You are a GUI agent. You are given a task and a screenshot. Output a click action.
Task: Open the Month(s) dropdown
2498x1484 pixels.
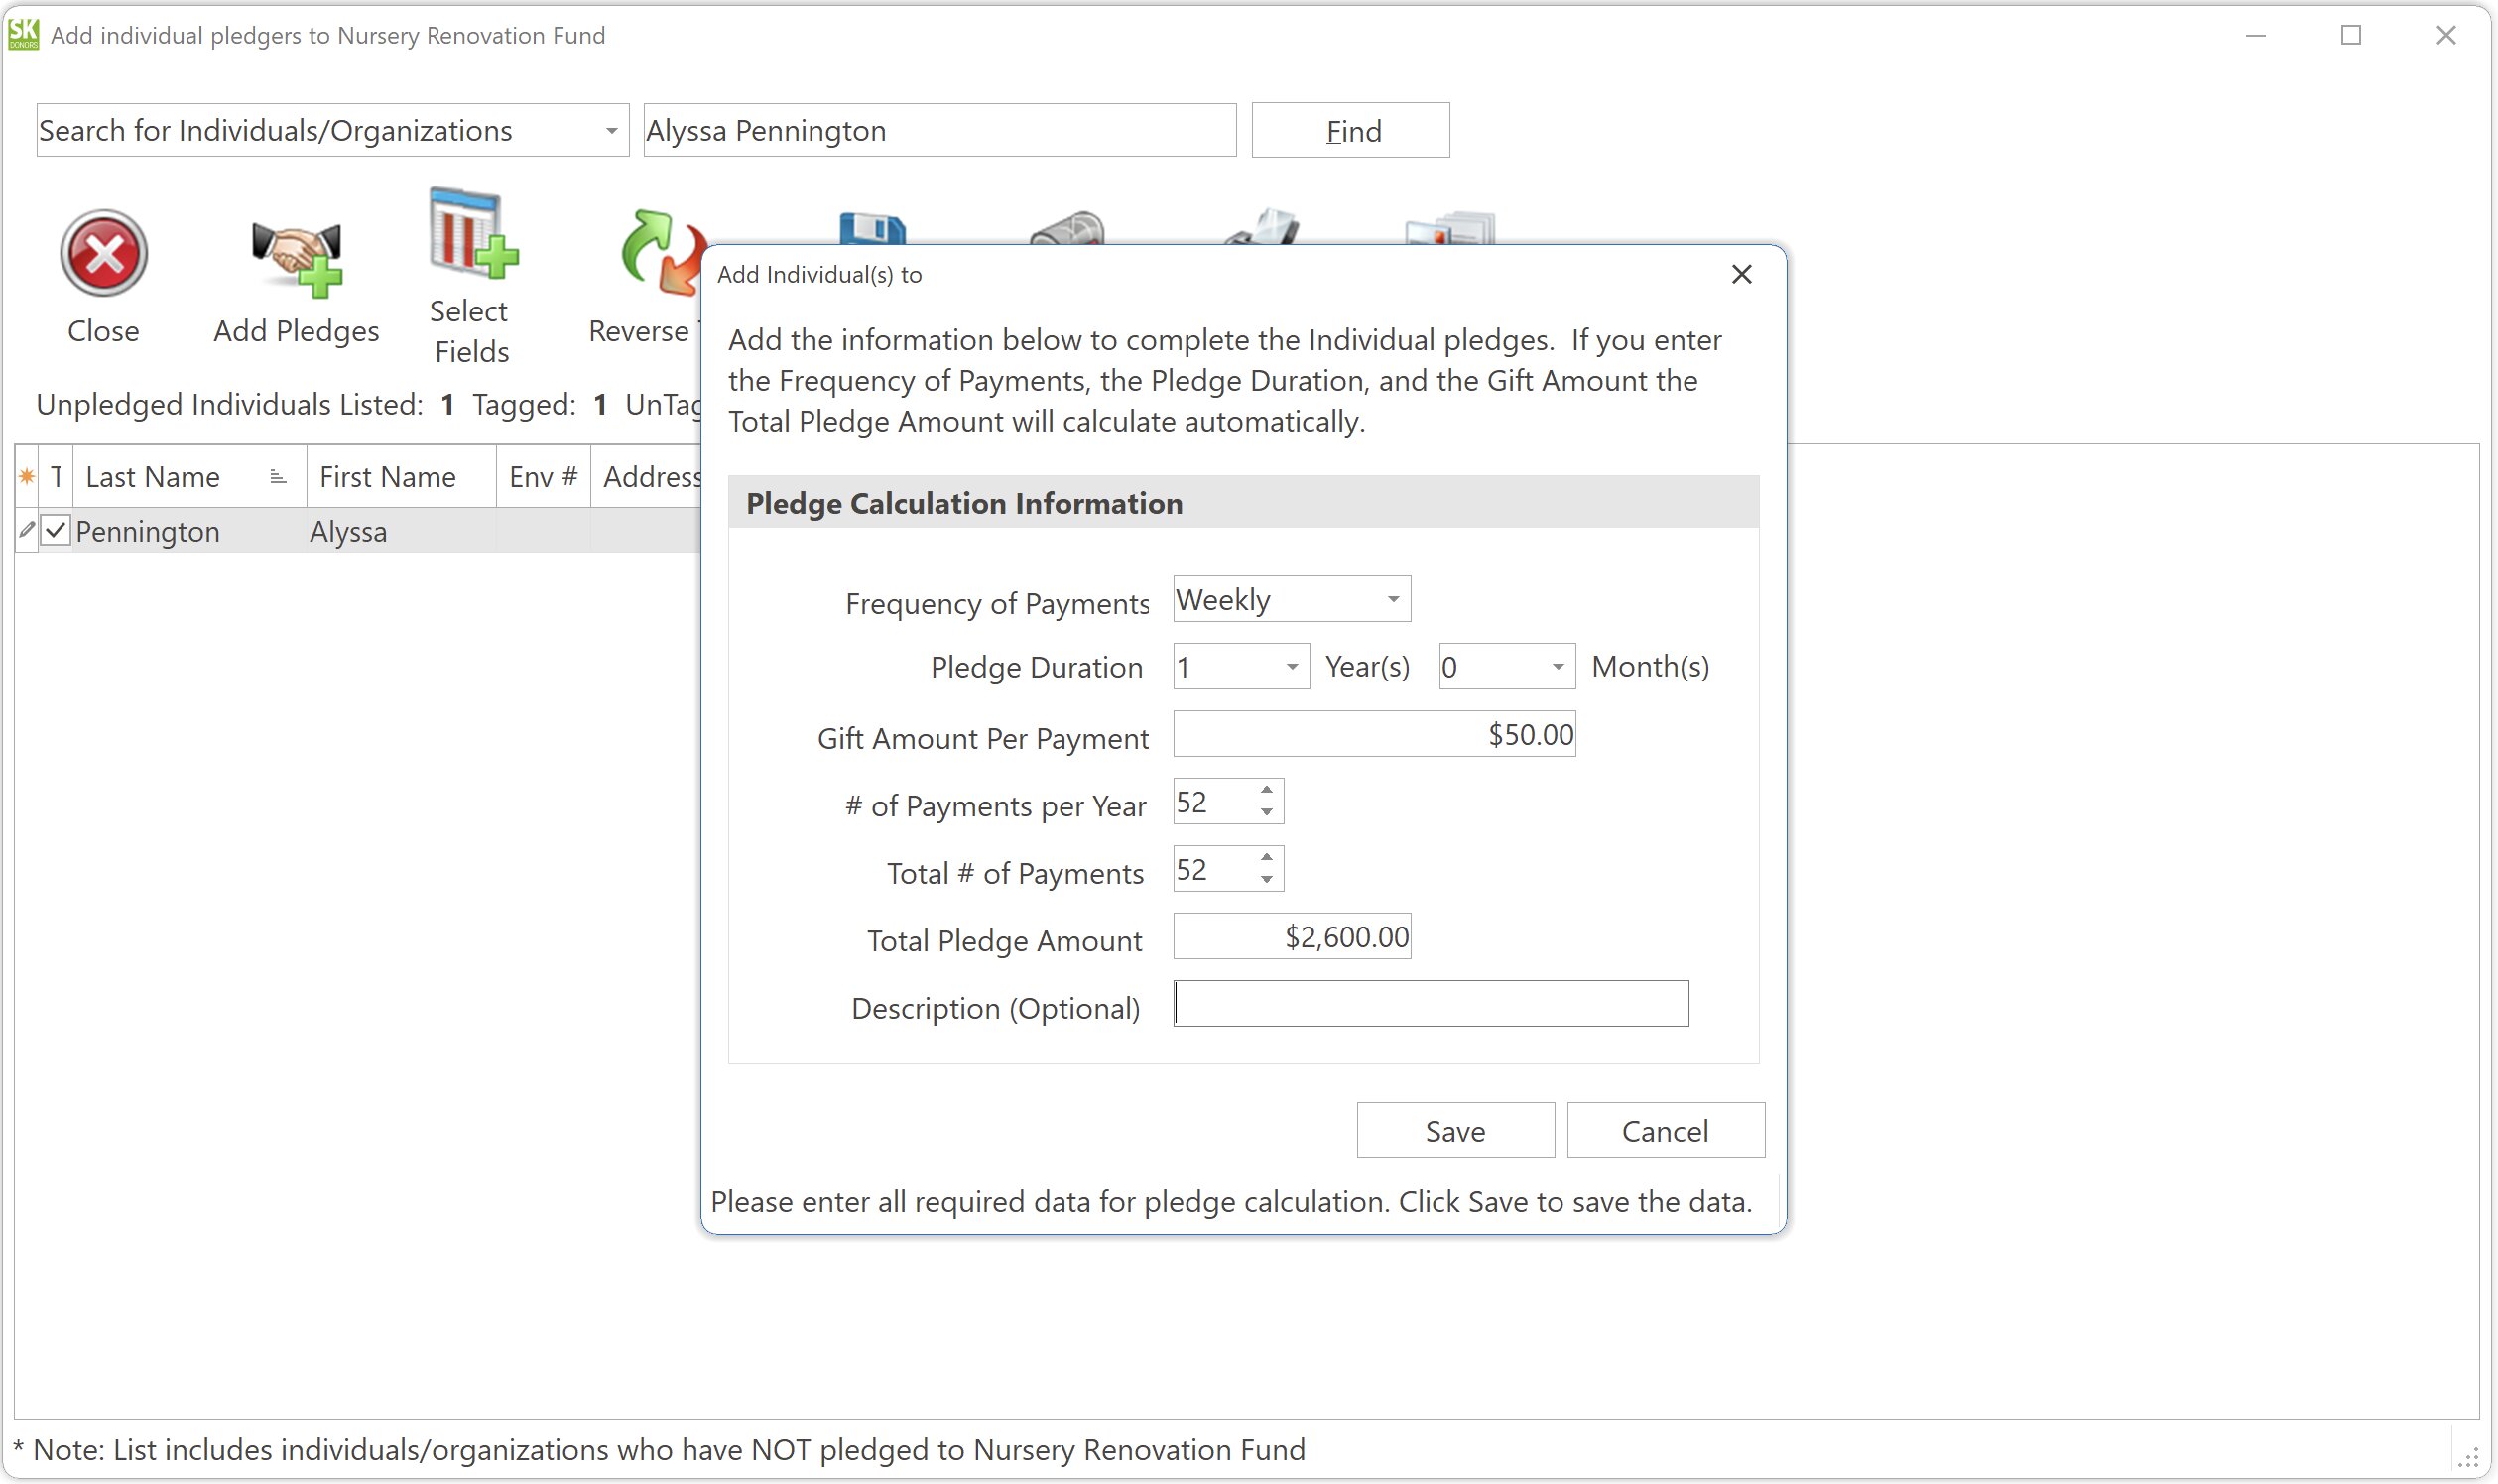(1557, 666)
